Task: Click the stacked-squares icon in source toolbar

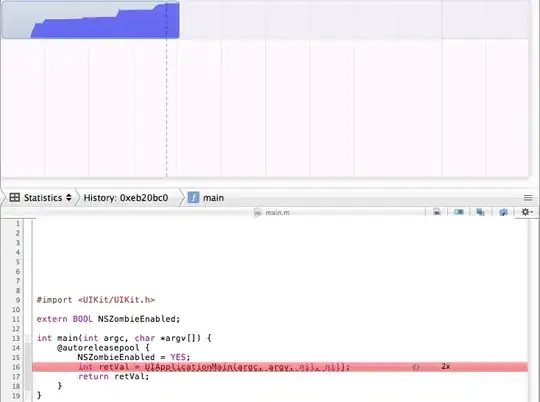Action: tap(480, 212)
